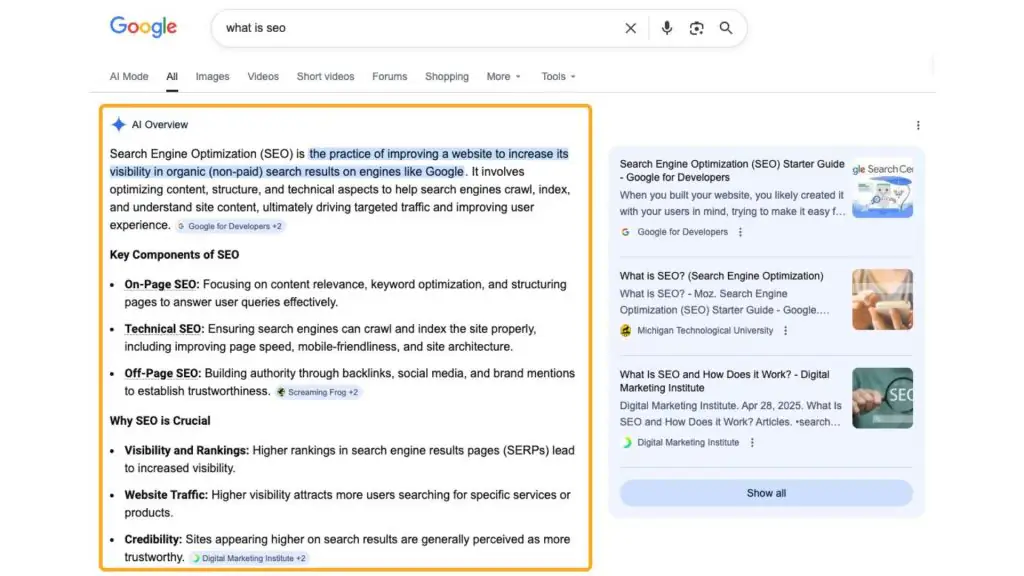Open the SEO Starter Guide source link

pyautogui.click(x=731, y=170)
